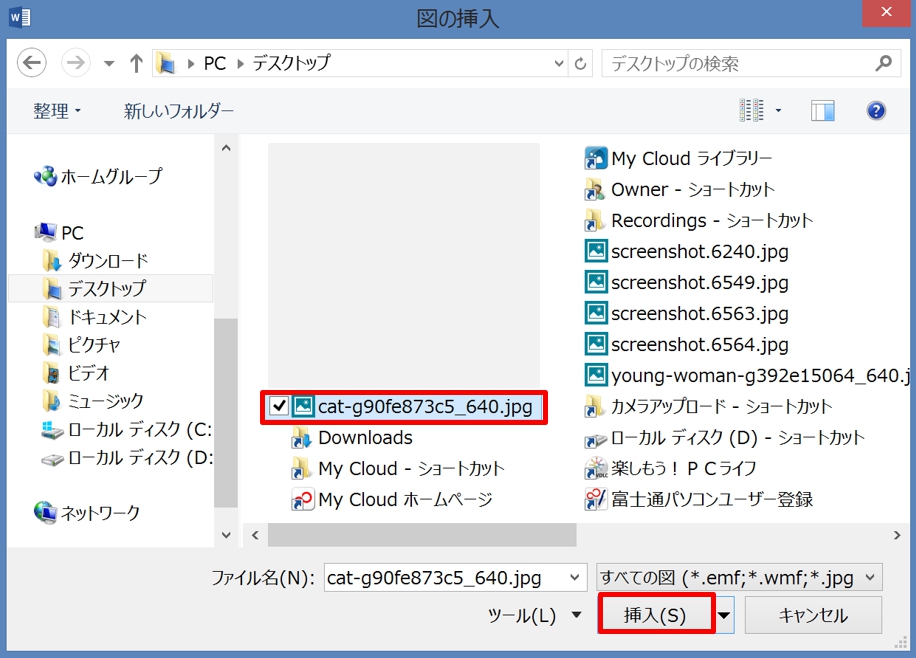The height and width of the screenshot is (658, 916).
Task: Uncheck the cat-g90fe873c5_640.jpg checkbox
Action: pos(279,406)
